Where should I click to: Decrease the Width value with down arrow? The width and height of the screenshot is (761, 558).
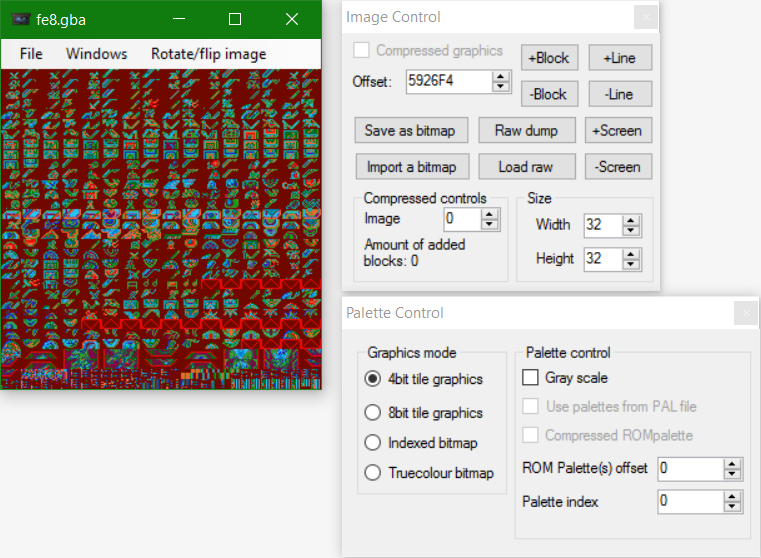(x=630, y=231)
